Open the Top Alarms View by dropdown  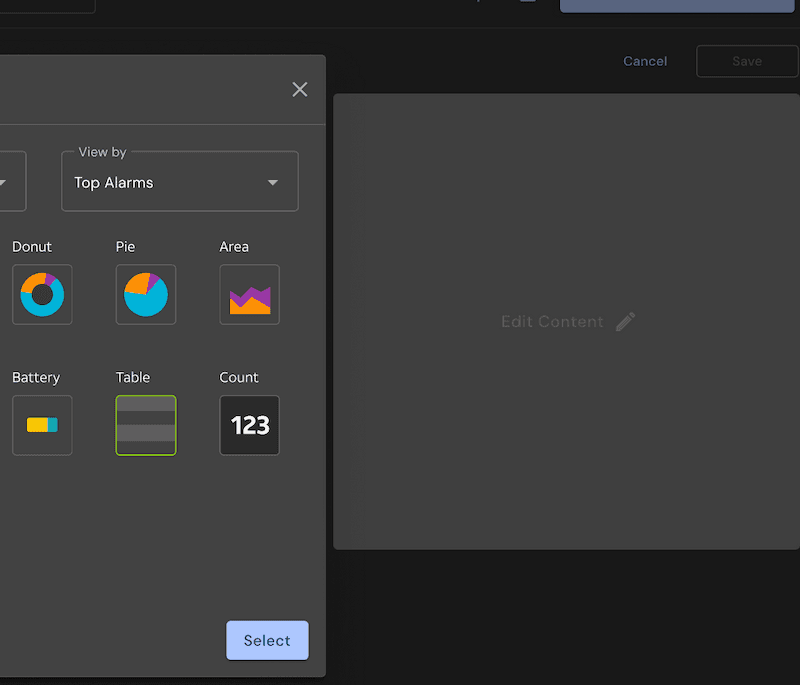pos(180,181)
